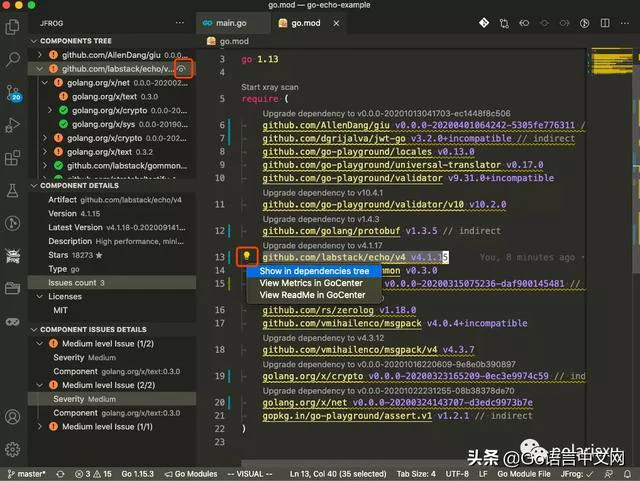Click Upgrade dependency to v1.4.3 code lens
The height and width of the screenshot is (481, 640).
[321, 219]
